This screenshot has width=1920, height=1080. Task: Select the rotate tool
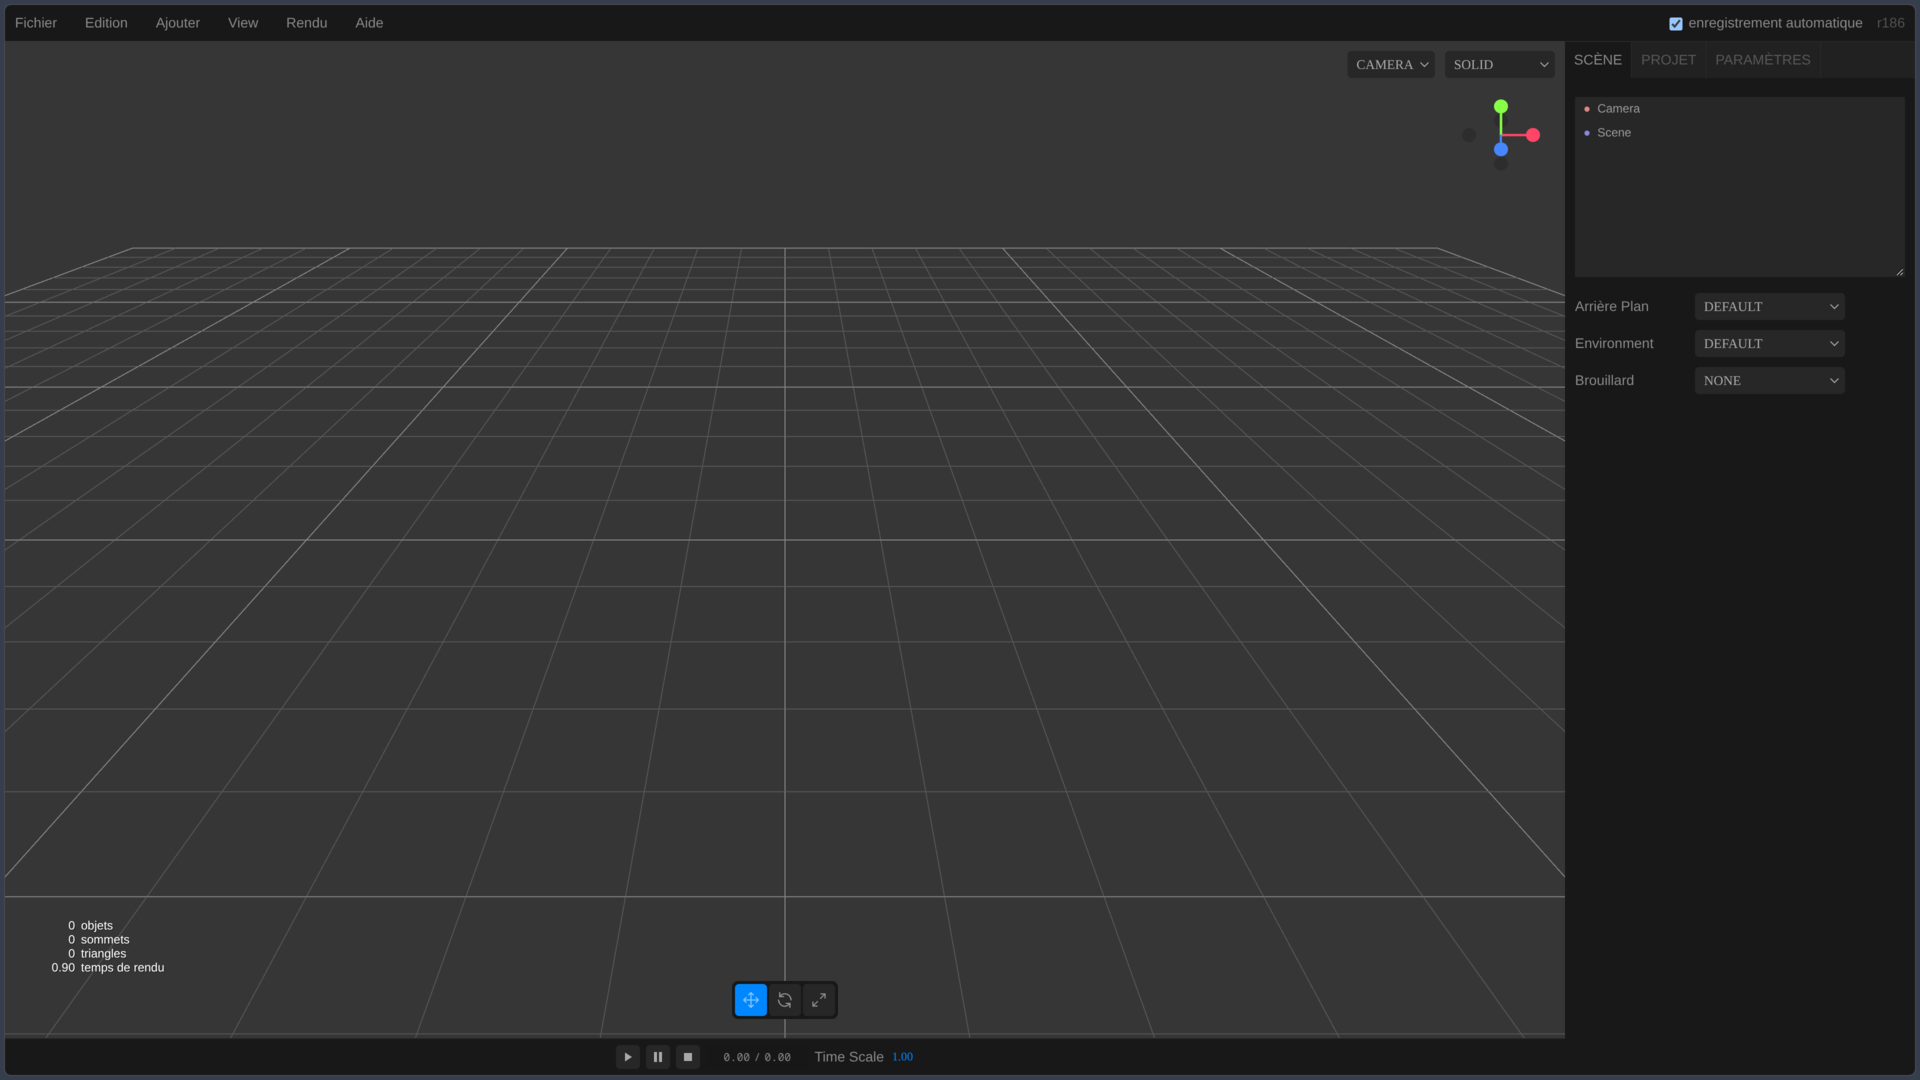point(785,1000)
